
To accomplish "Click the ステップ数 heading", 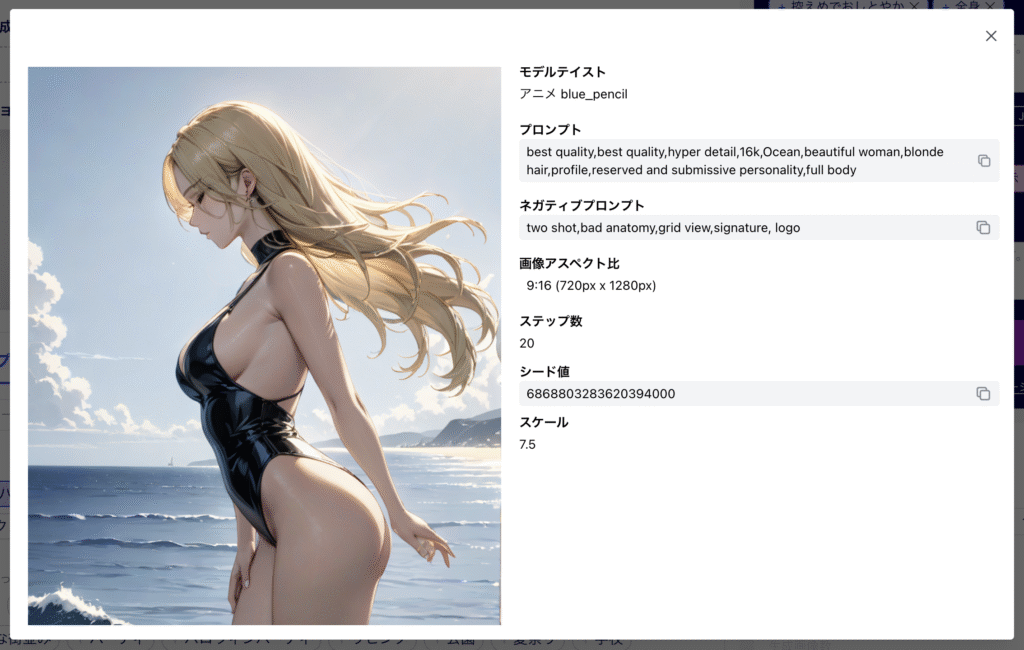I will point(551,321).
